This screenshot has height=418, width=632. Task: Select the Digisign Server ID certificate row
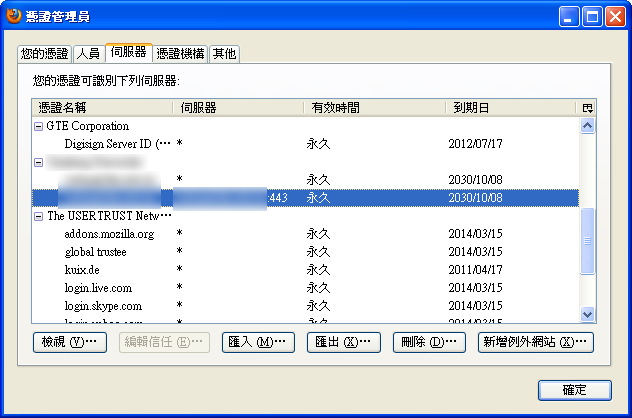(x=305, y=144)
